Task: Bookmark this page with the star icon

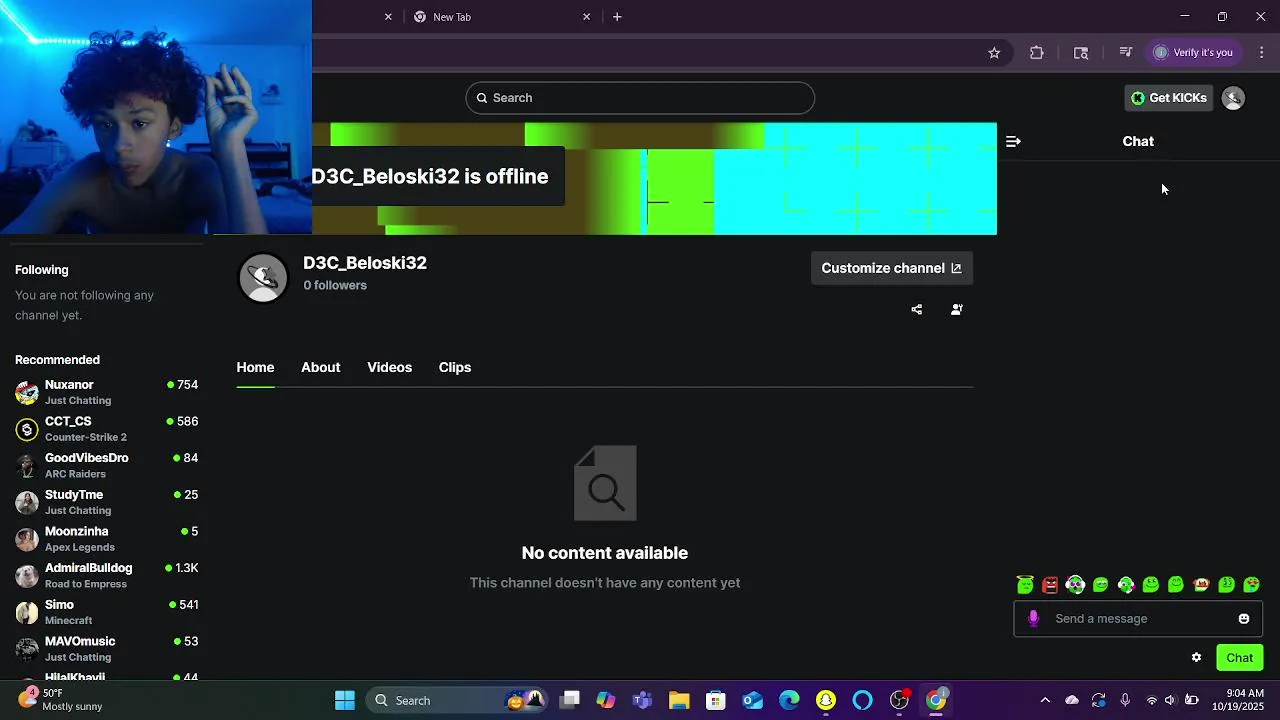Action: [994, 53]
